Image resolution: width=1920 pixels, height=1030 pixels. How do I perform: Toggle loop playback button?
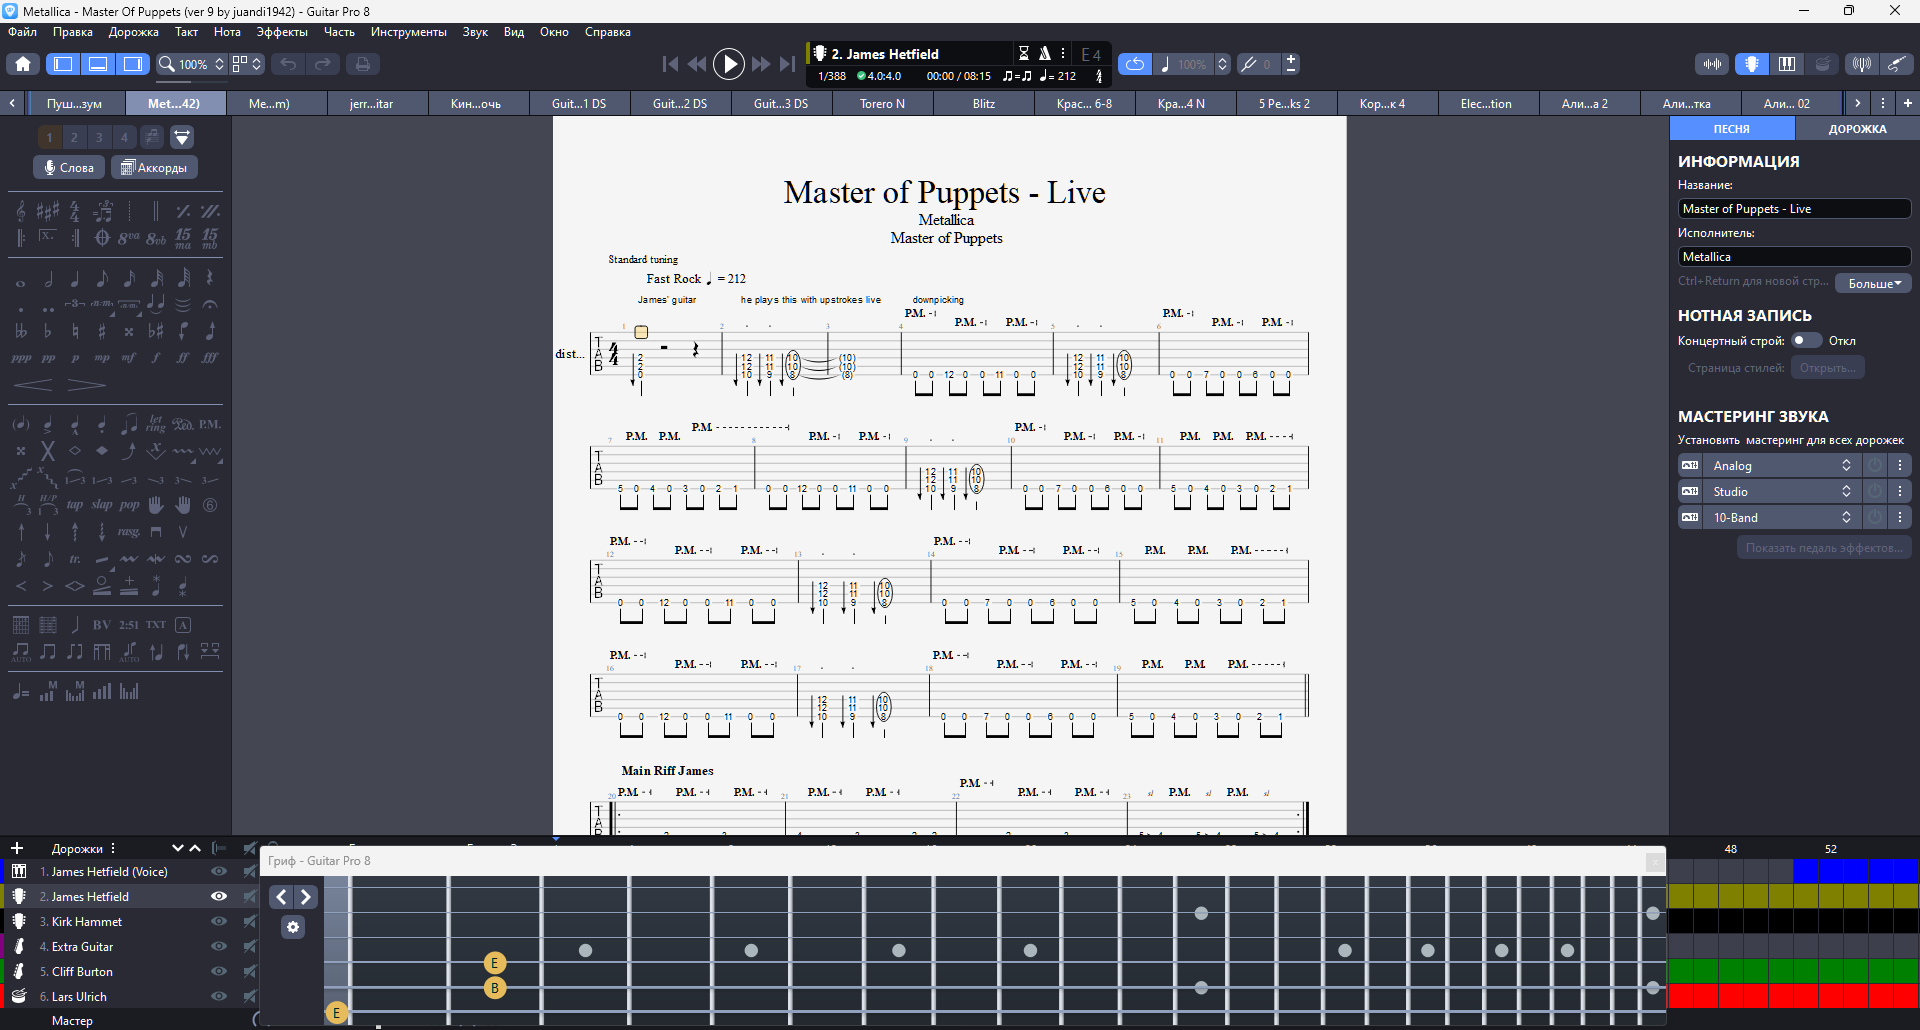[x=1135, y=64]
